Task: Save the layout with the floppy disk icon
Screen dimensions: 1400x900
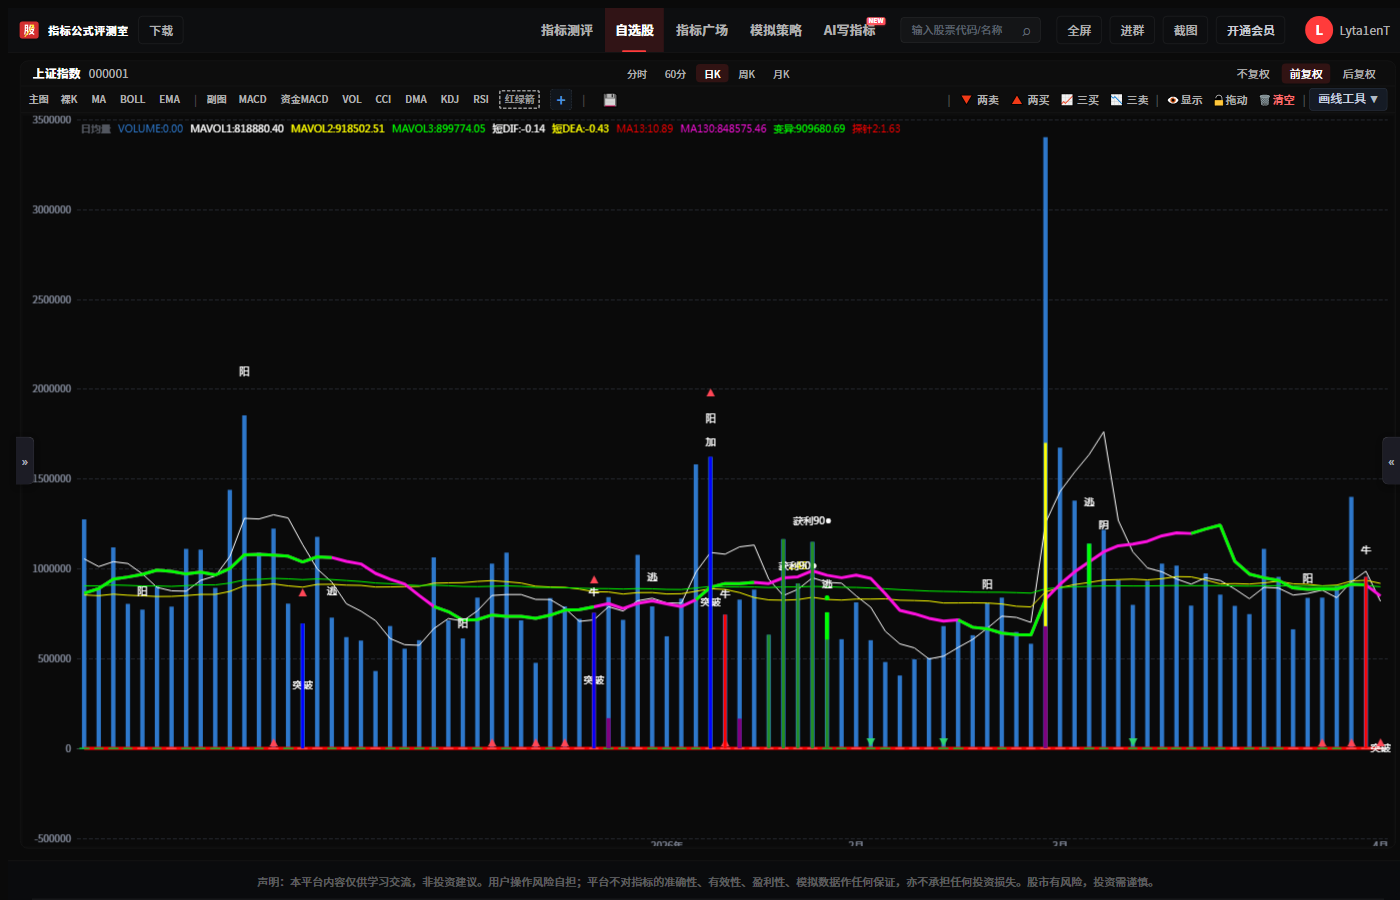Action: 610,100
